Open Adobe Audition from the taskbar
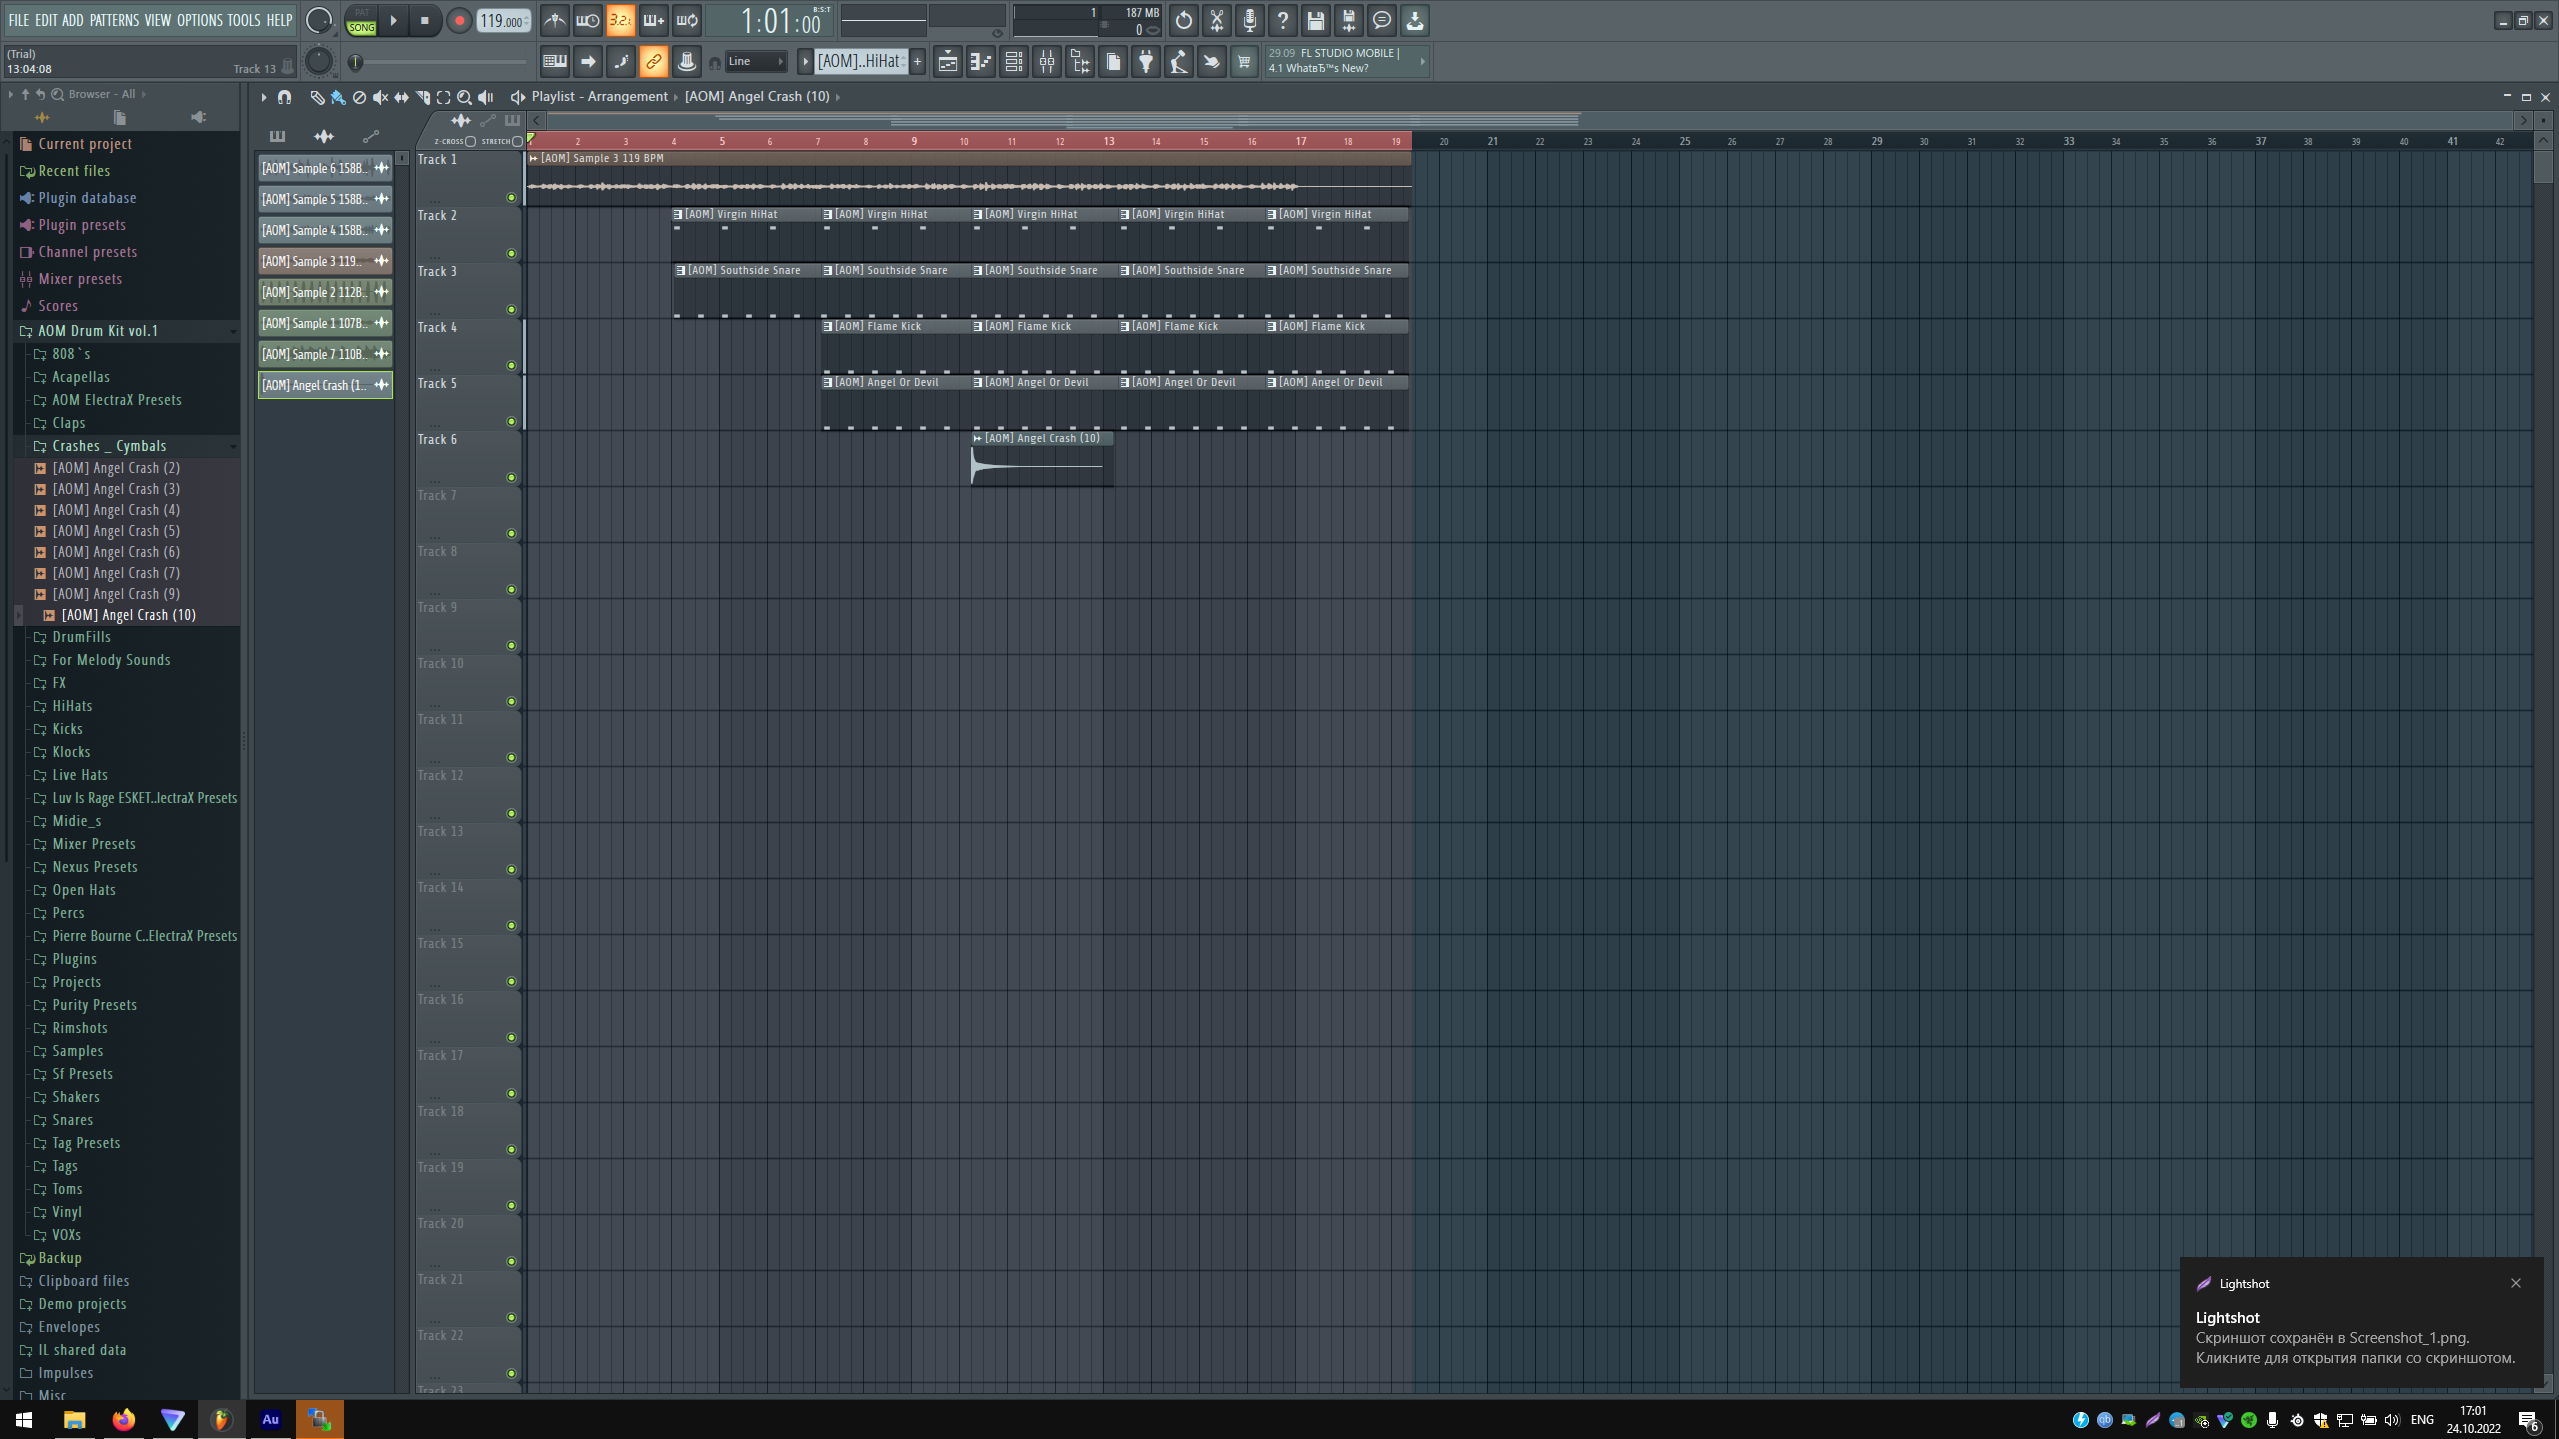 point(270,1419)
